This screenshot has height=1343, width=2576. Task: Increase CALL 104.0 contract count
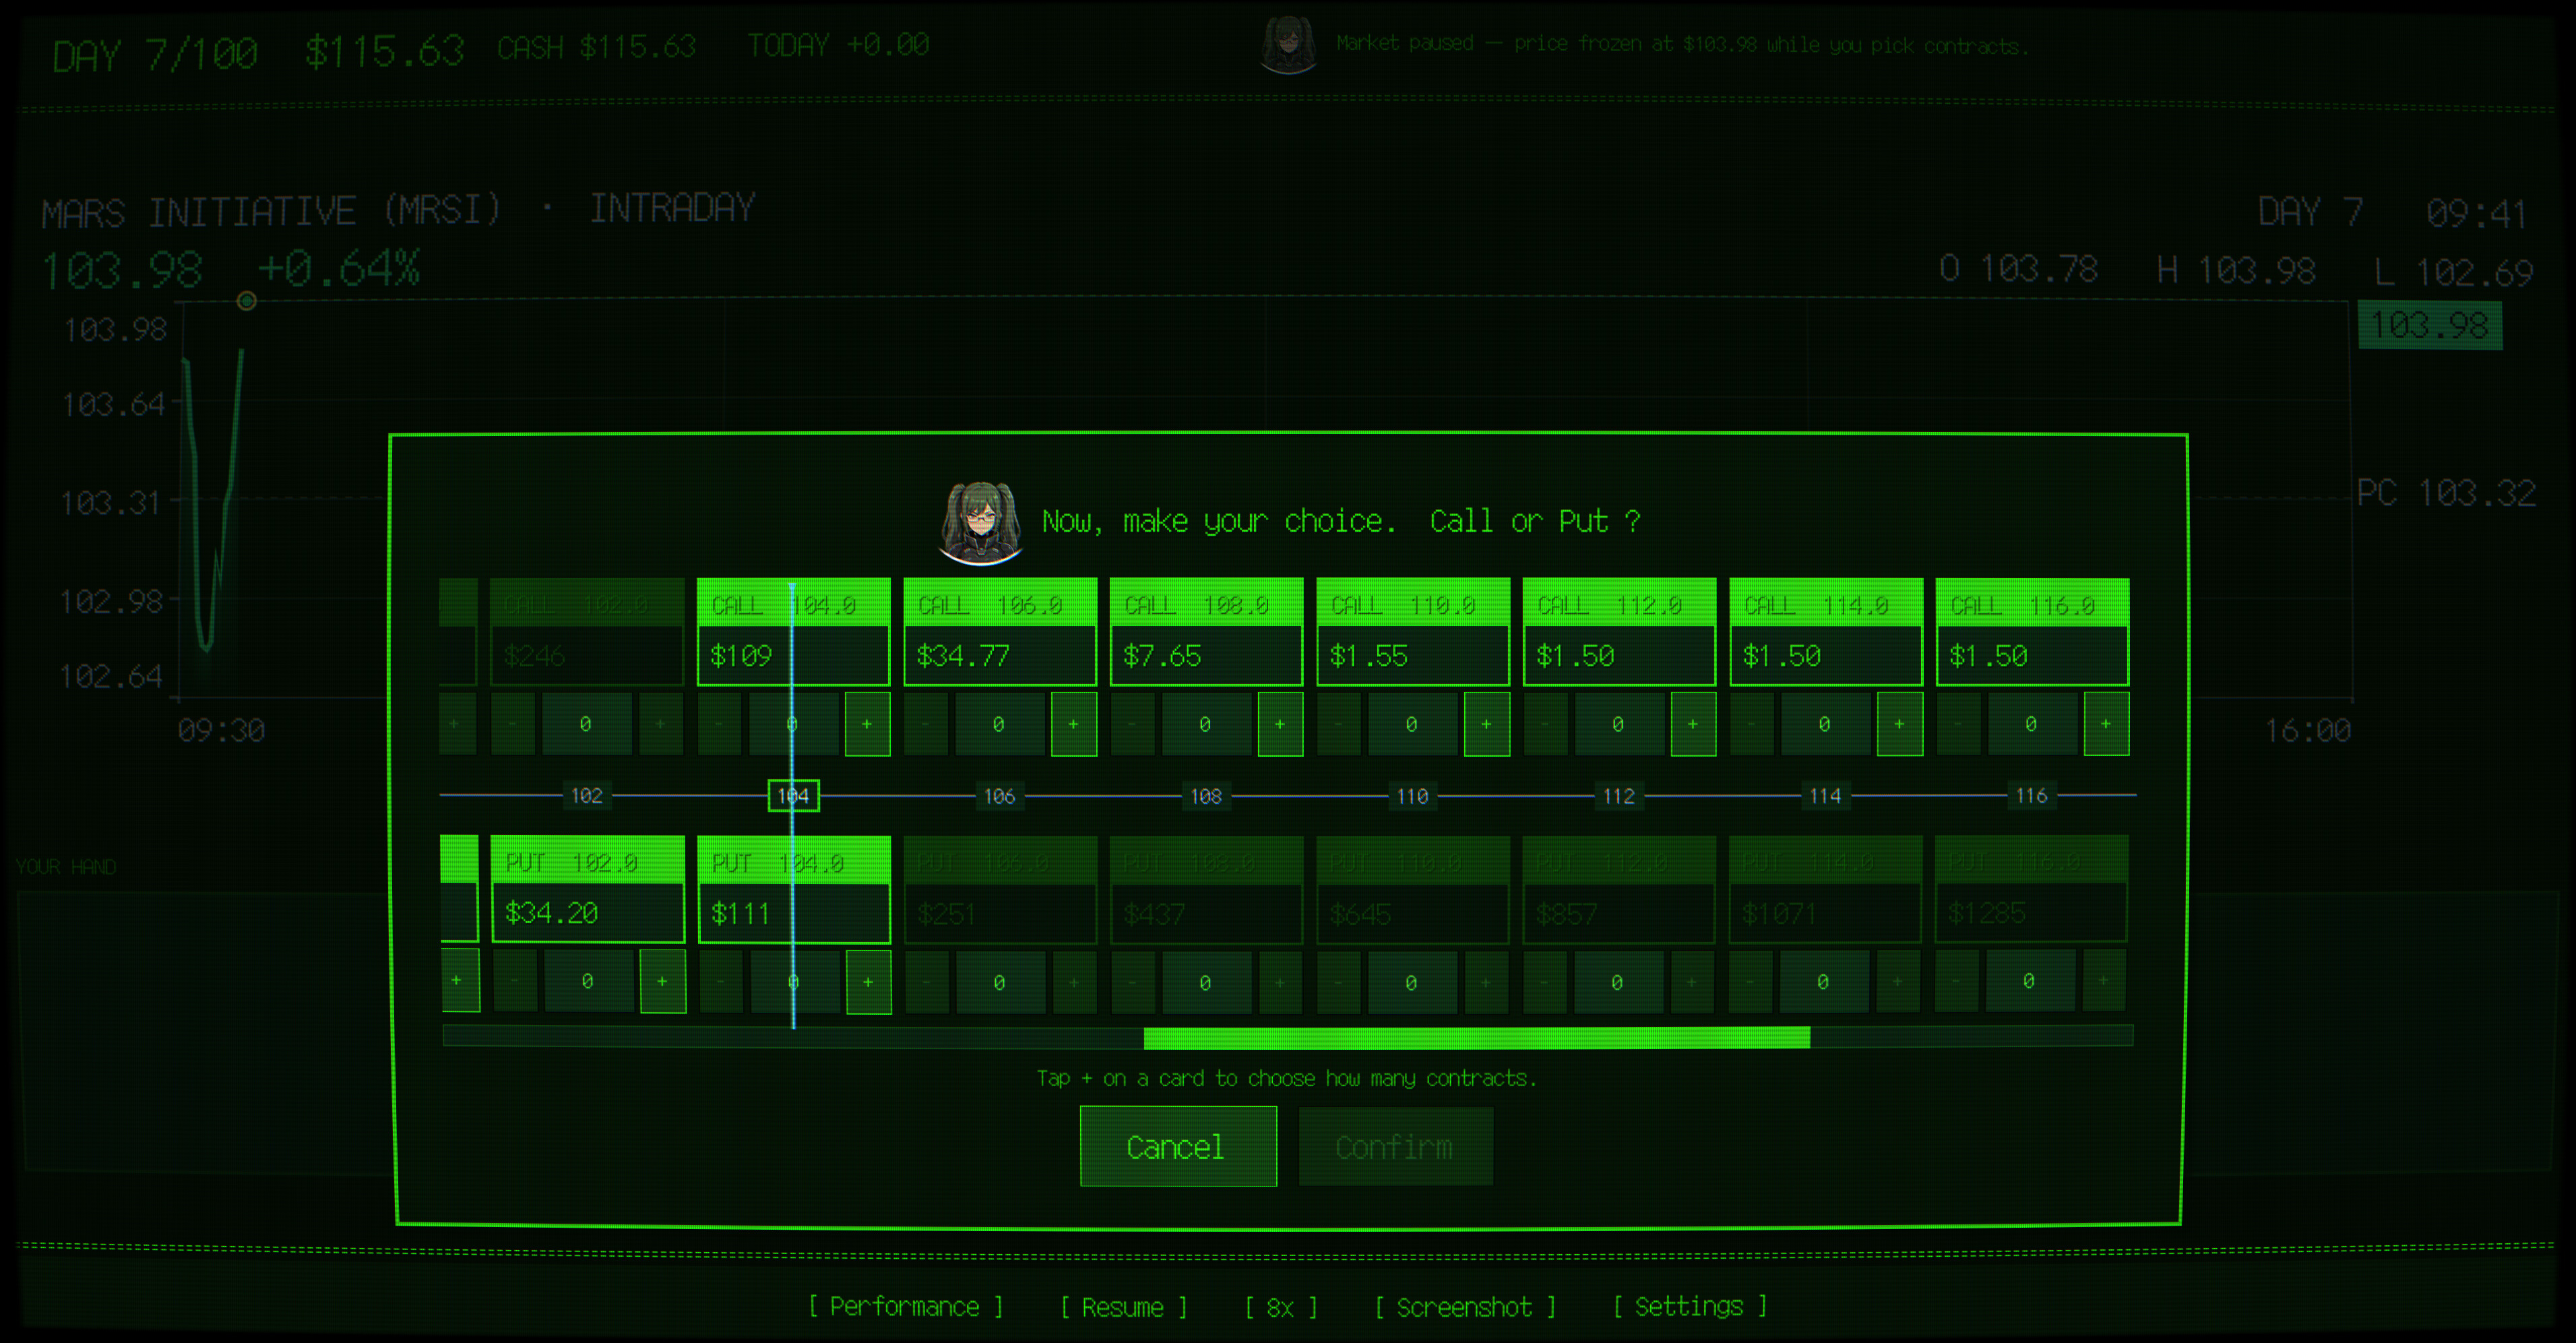[867, 724]
